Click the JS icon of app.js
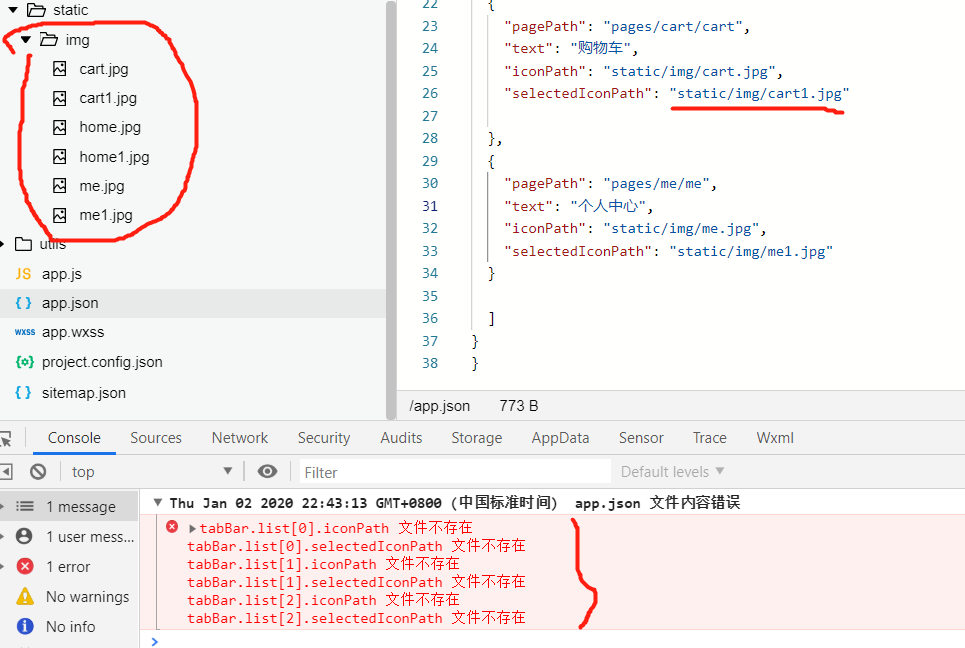 (x=23, y=274)
